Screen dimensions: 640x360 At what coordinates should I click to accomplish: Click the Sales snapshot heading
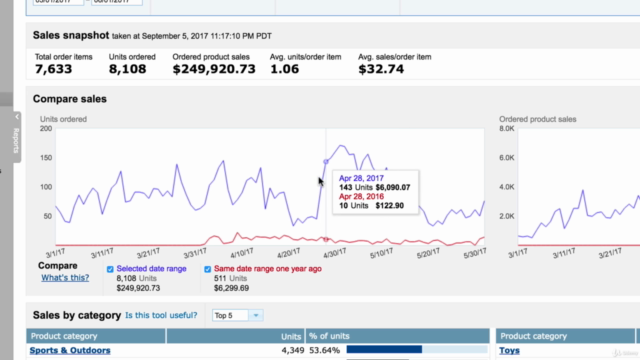coord(71,36)
